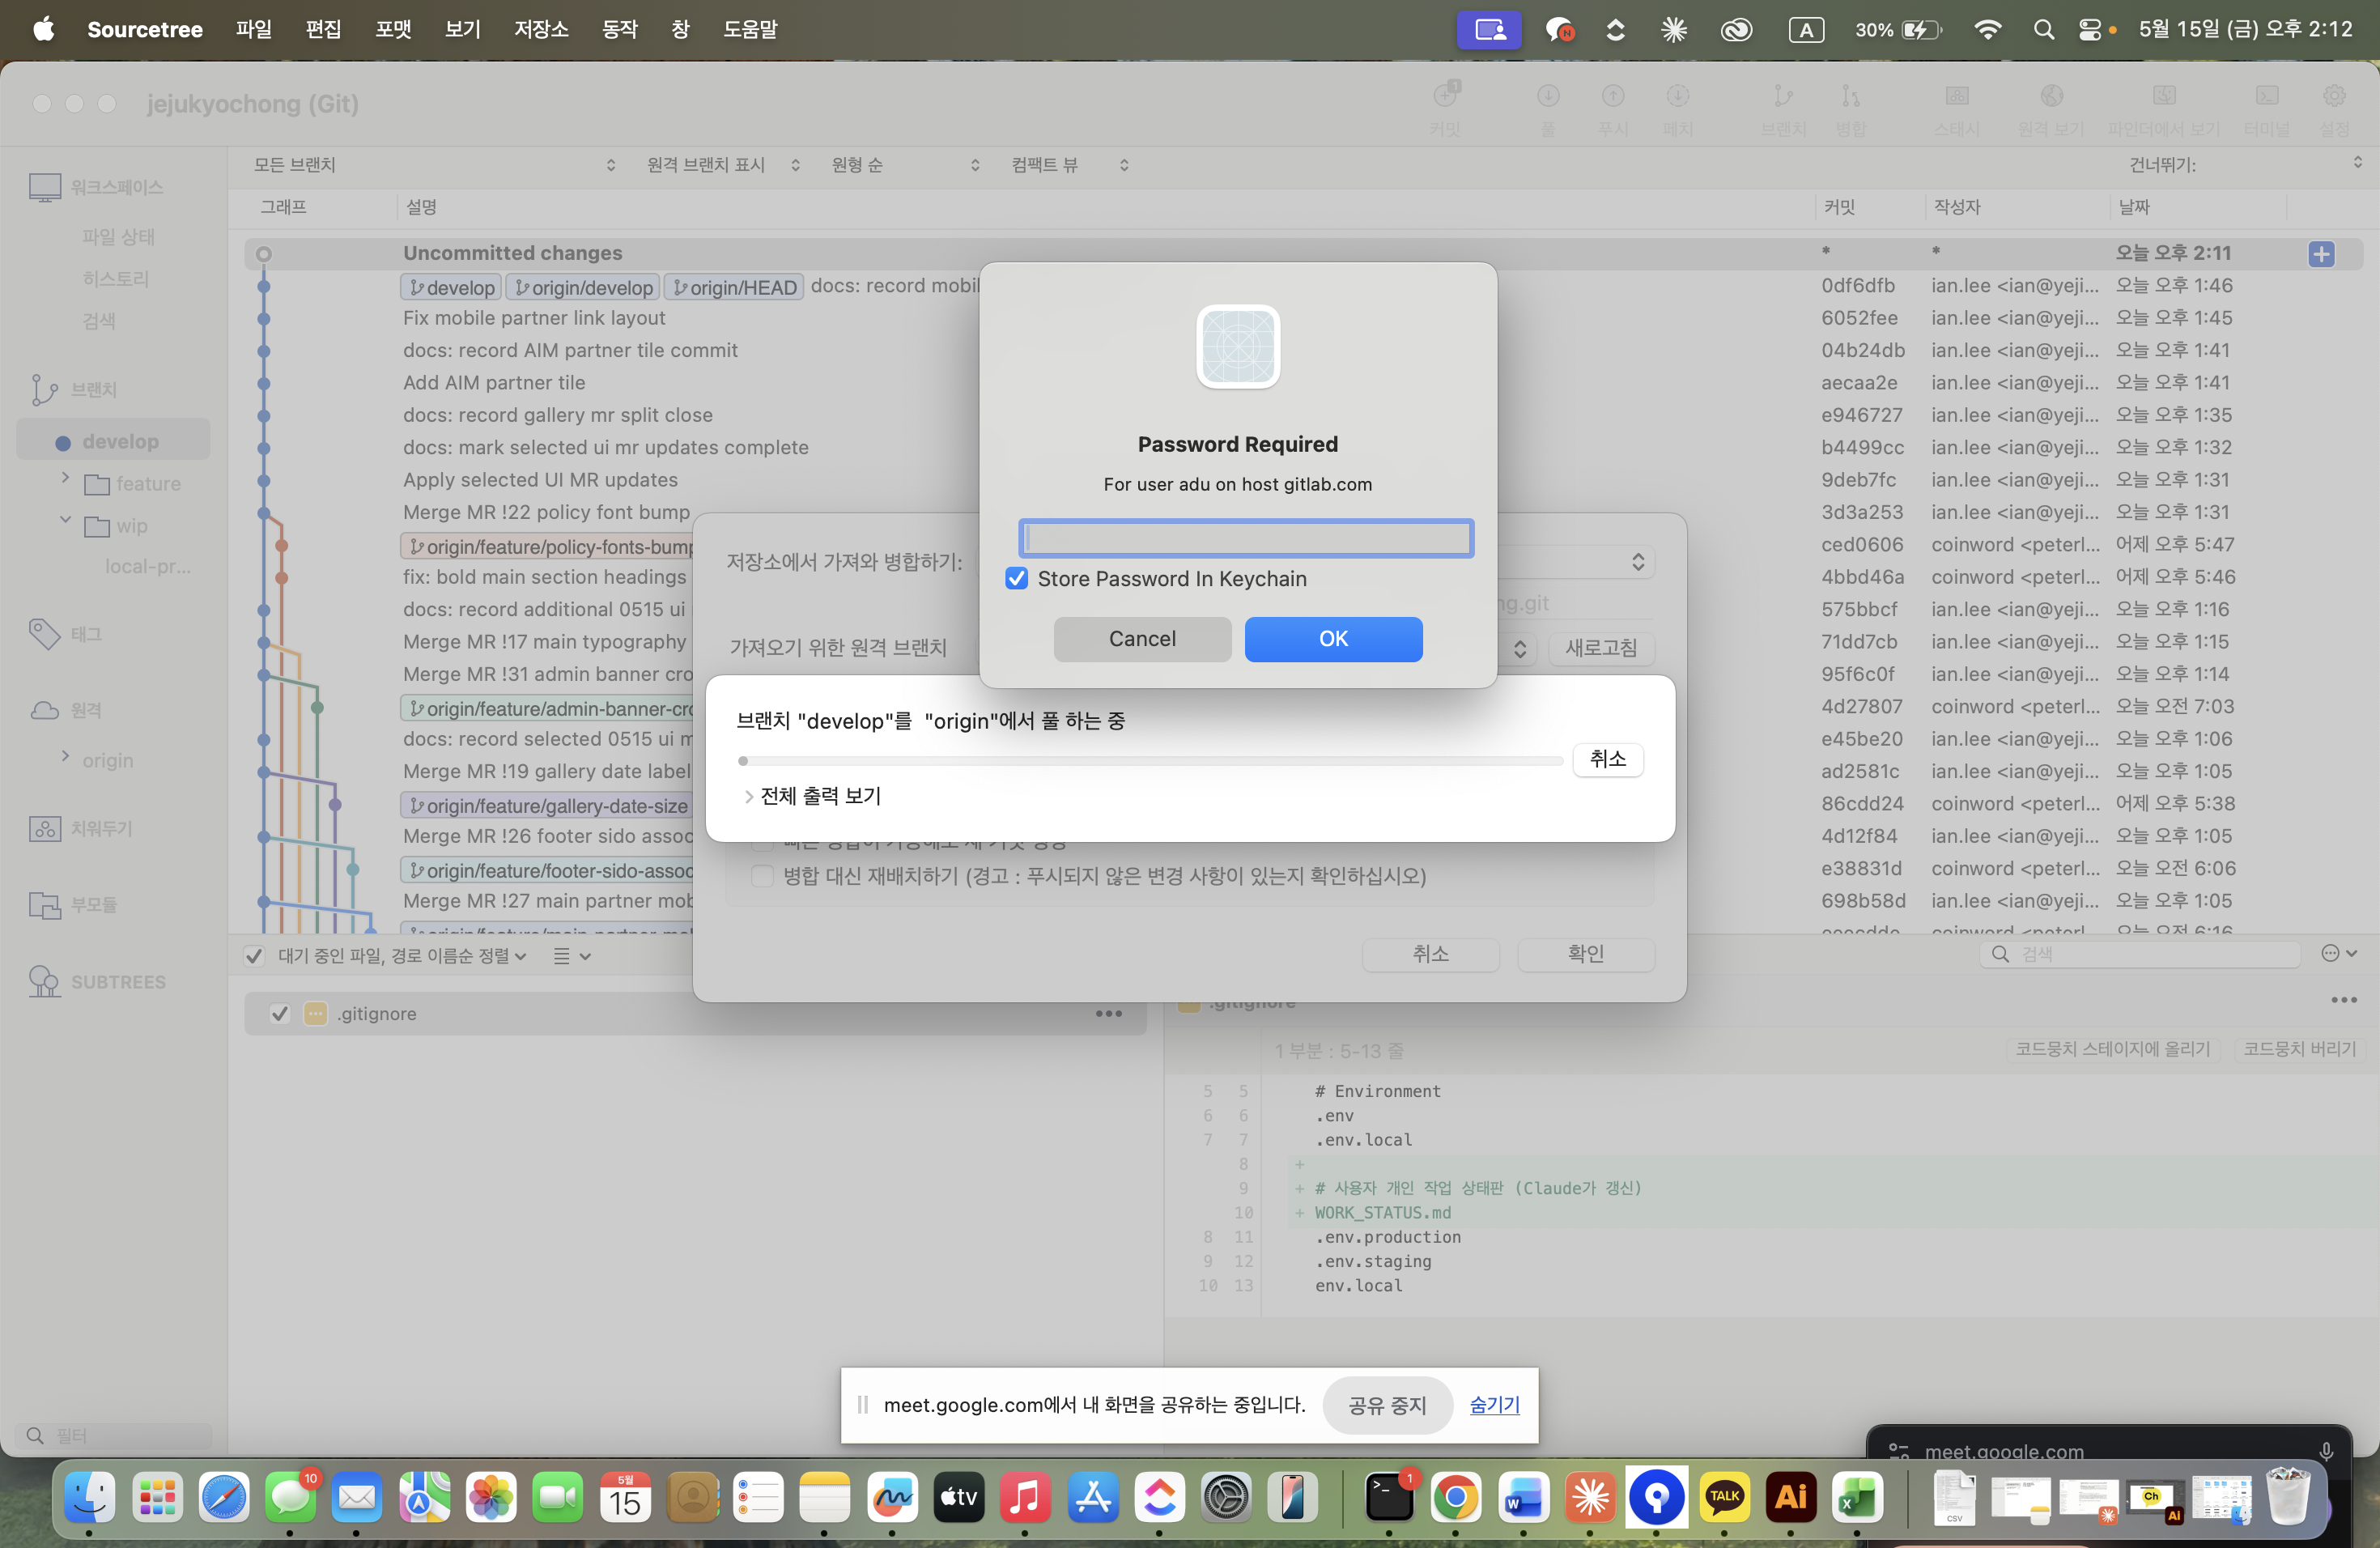Click the Fetch toolbar icon
Viewport: 2380px width, 1548px height.
pos(1677,108)
